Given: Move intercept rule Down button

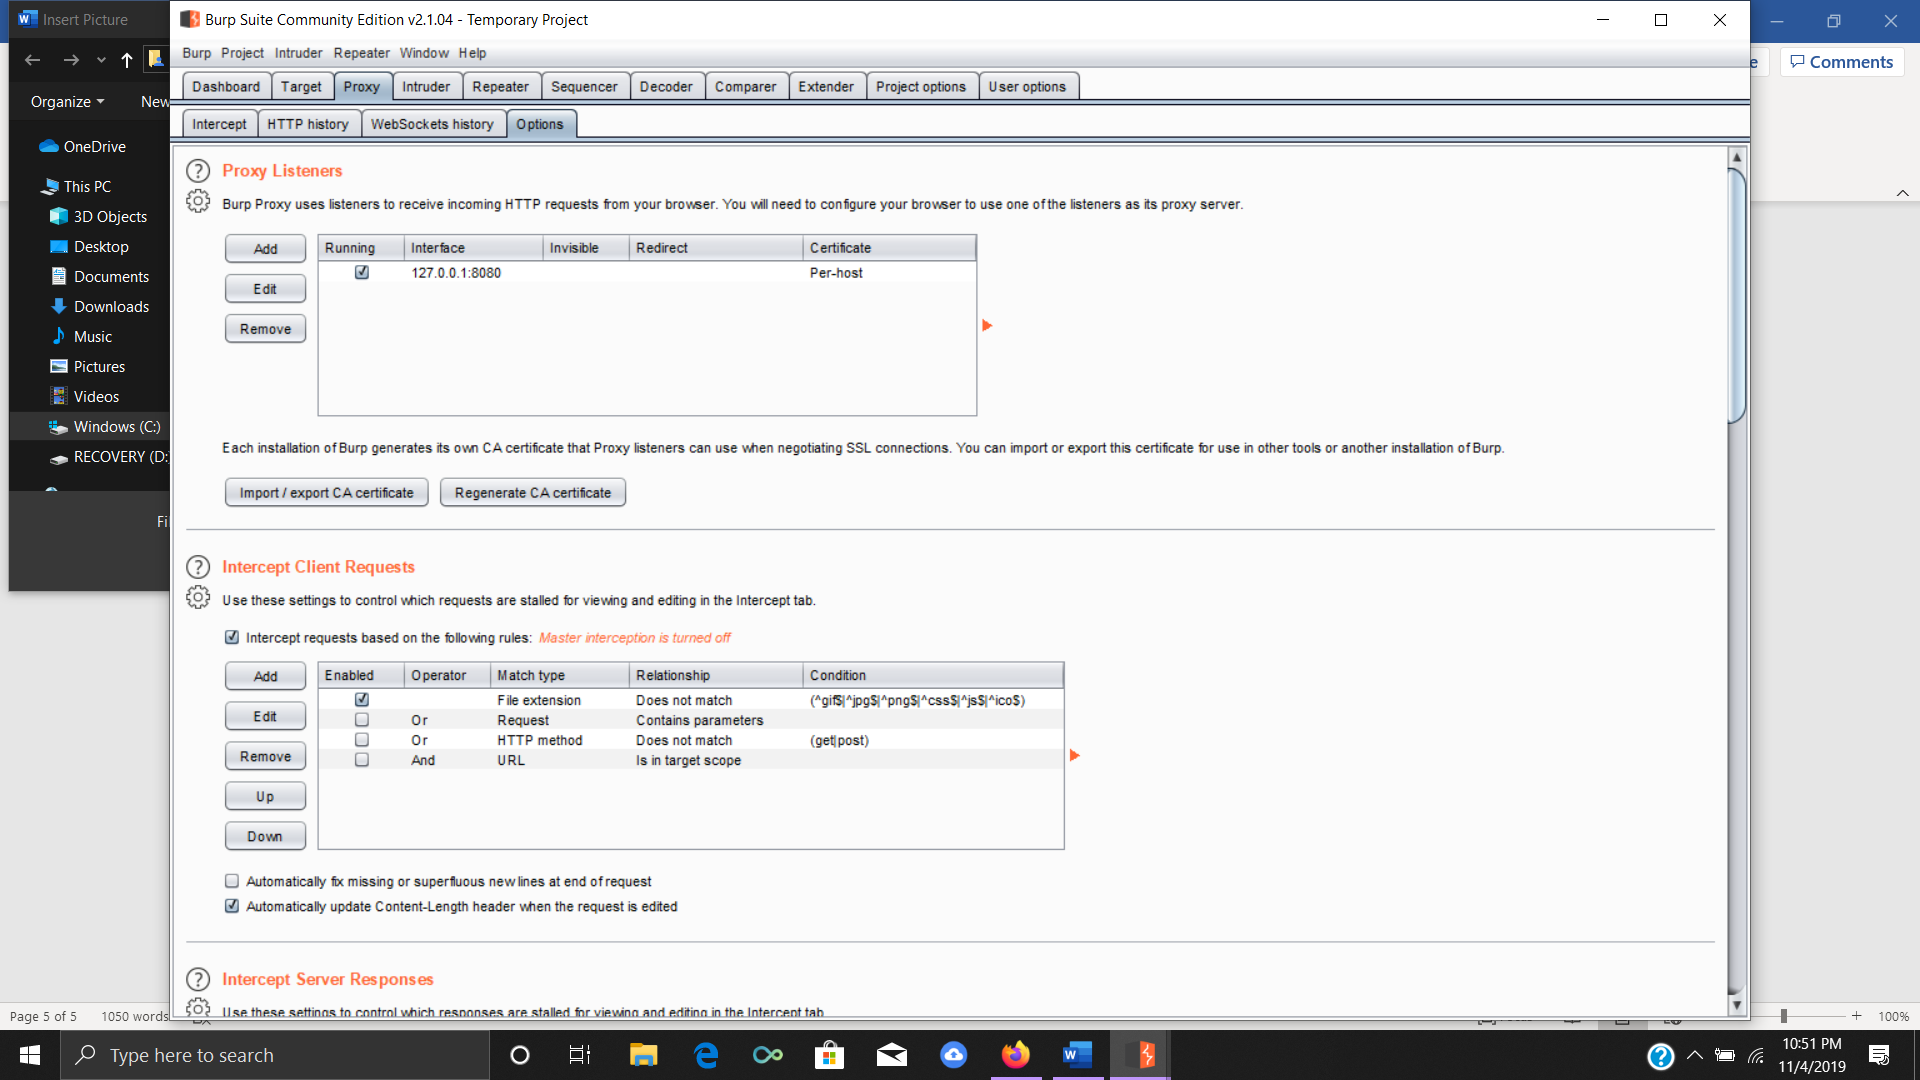Looking at the screenshot, I should coord(265,837).
